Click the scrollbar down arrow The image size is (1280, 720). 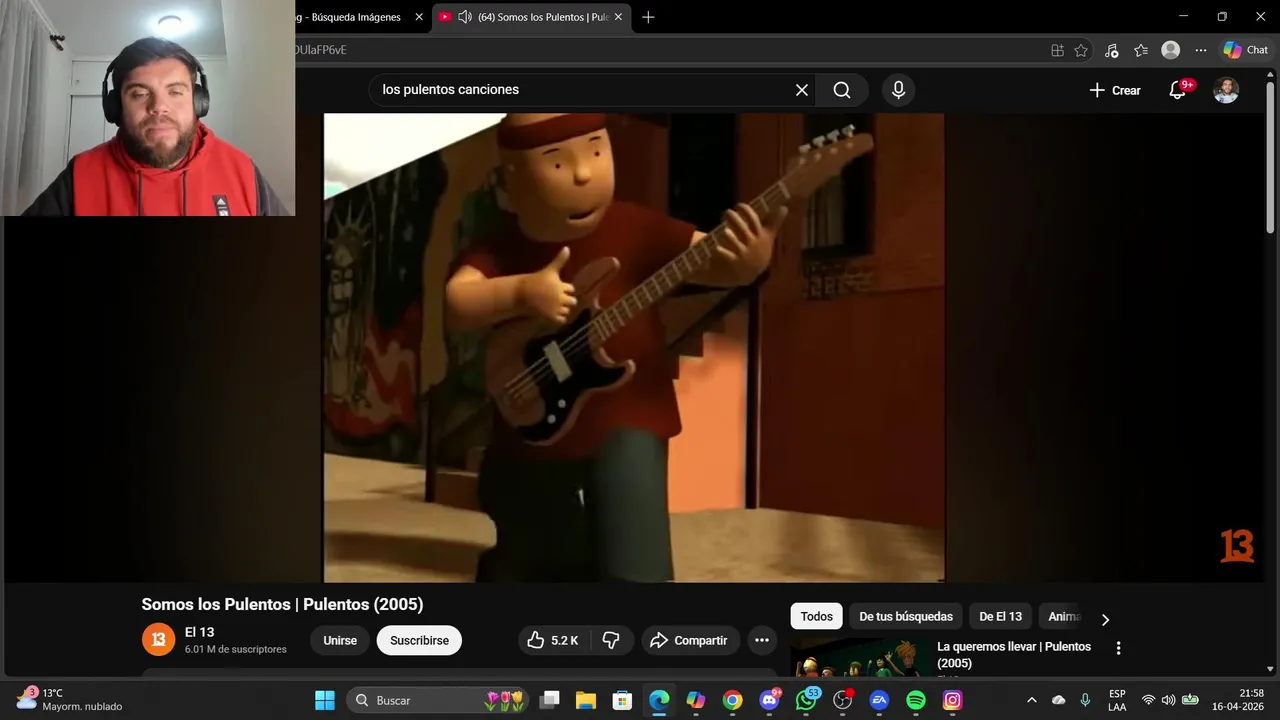(x=1271, y=669)
